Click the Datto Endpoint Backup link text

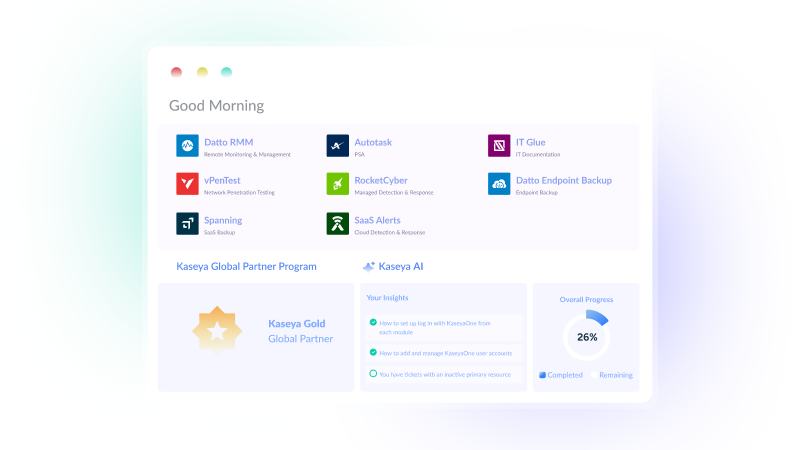[564, 181]
